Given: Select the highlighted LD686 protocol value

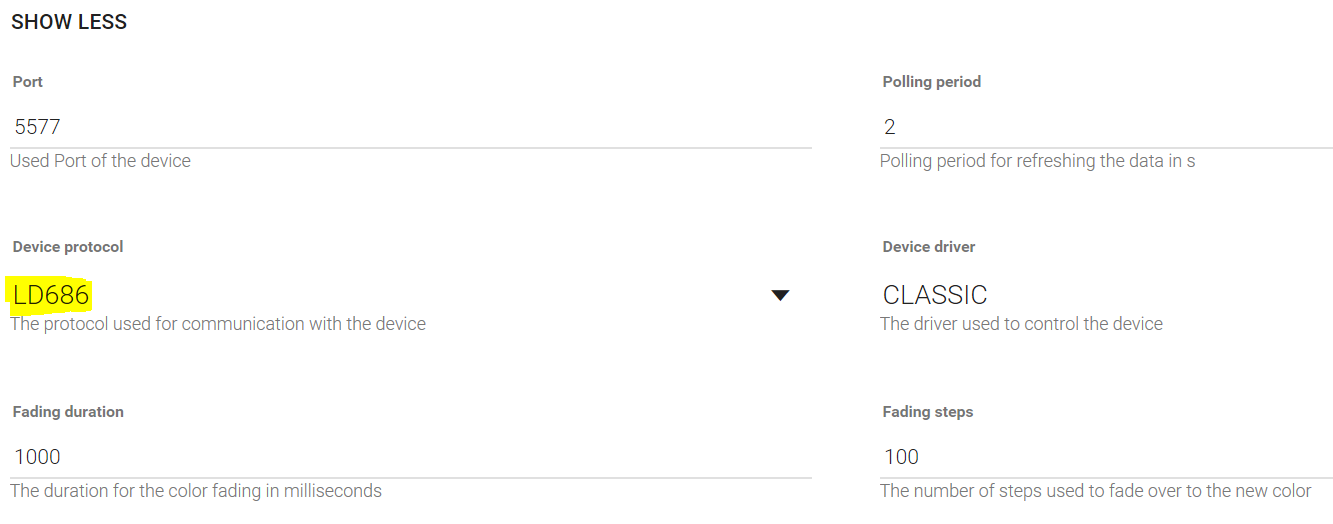Looking at the screenshot, I should pos(51,295).
